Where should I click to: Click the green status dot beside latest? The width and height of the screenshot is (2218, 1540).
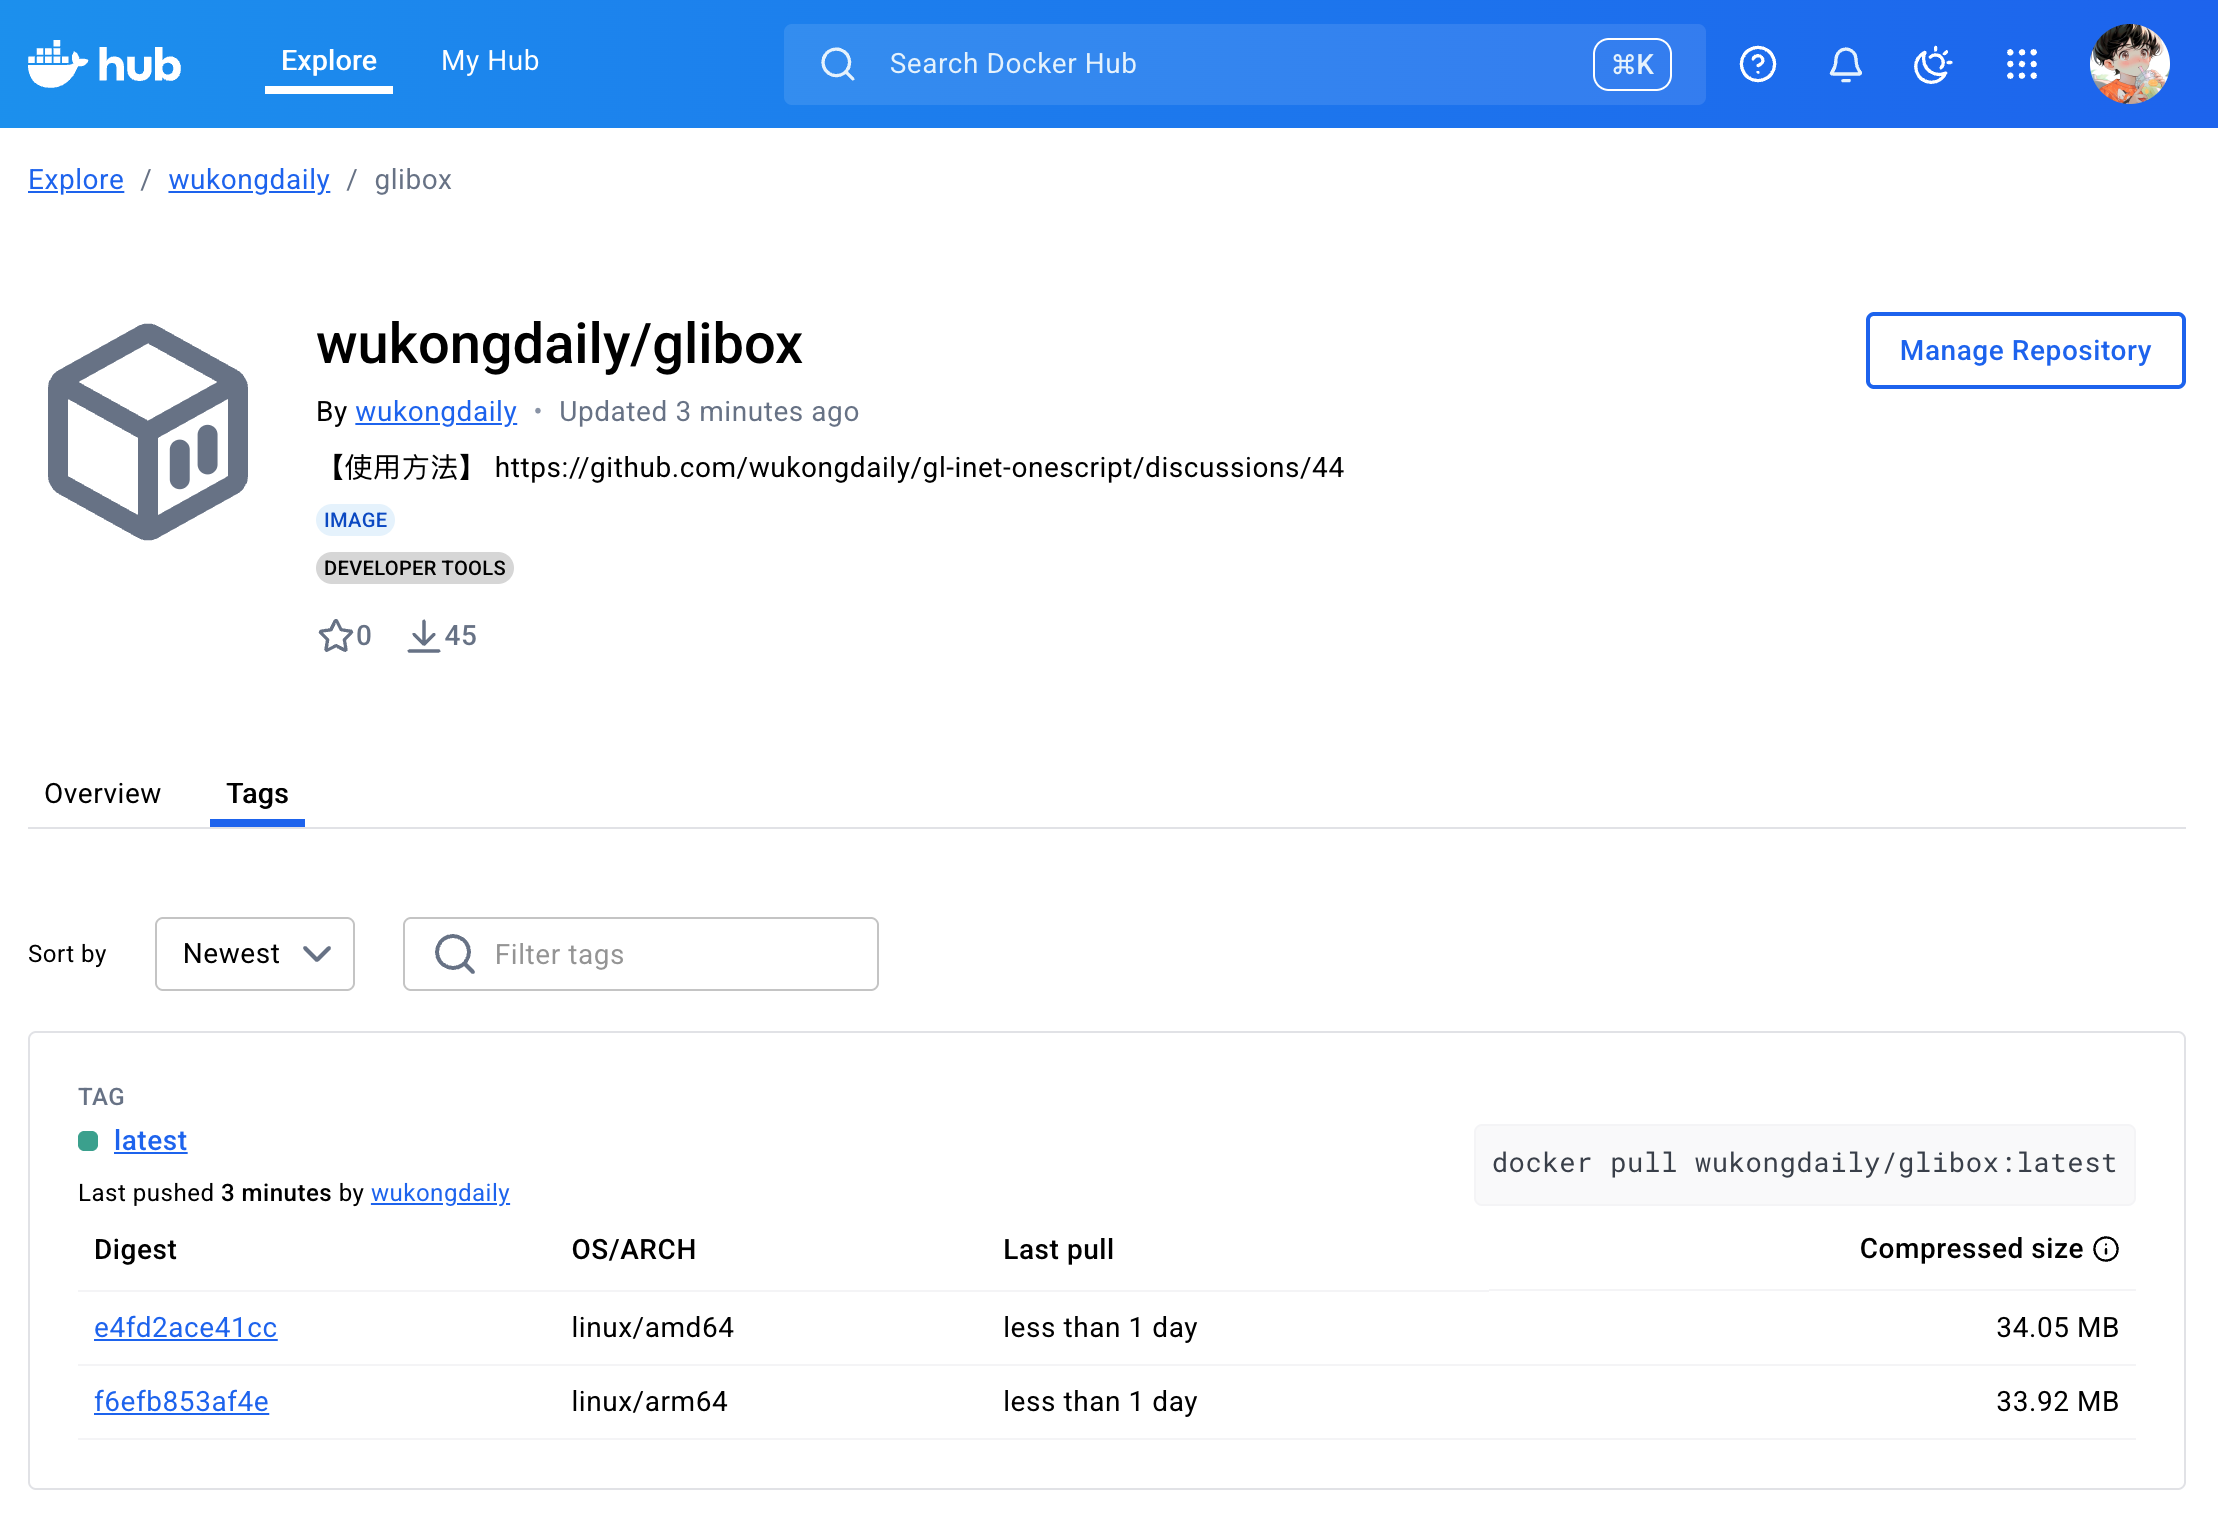88,1141
